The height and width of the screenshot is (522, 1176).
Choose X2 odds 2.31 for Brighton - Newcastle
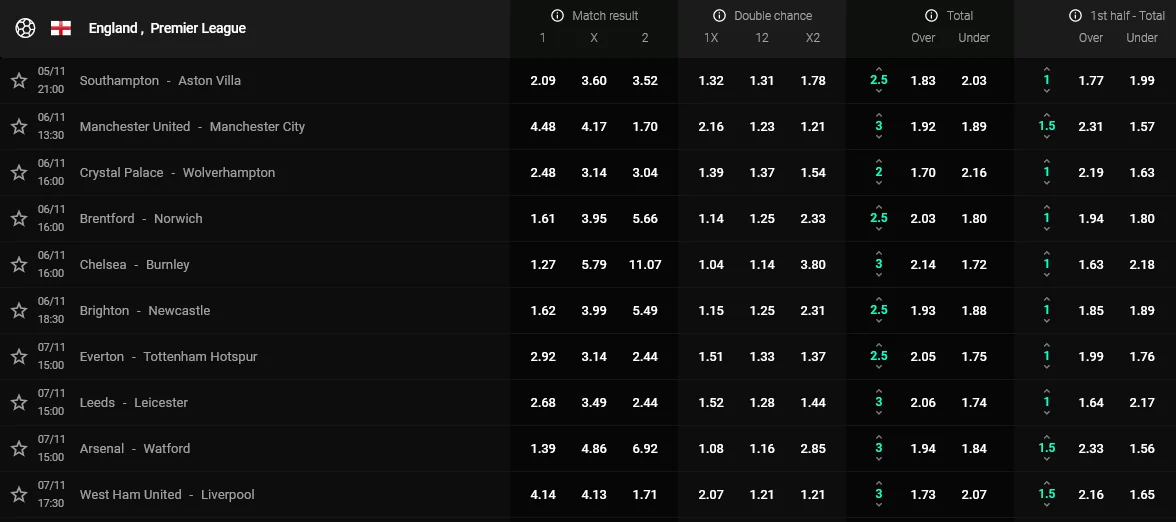tap(813, 311)
